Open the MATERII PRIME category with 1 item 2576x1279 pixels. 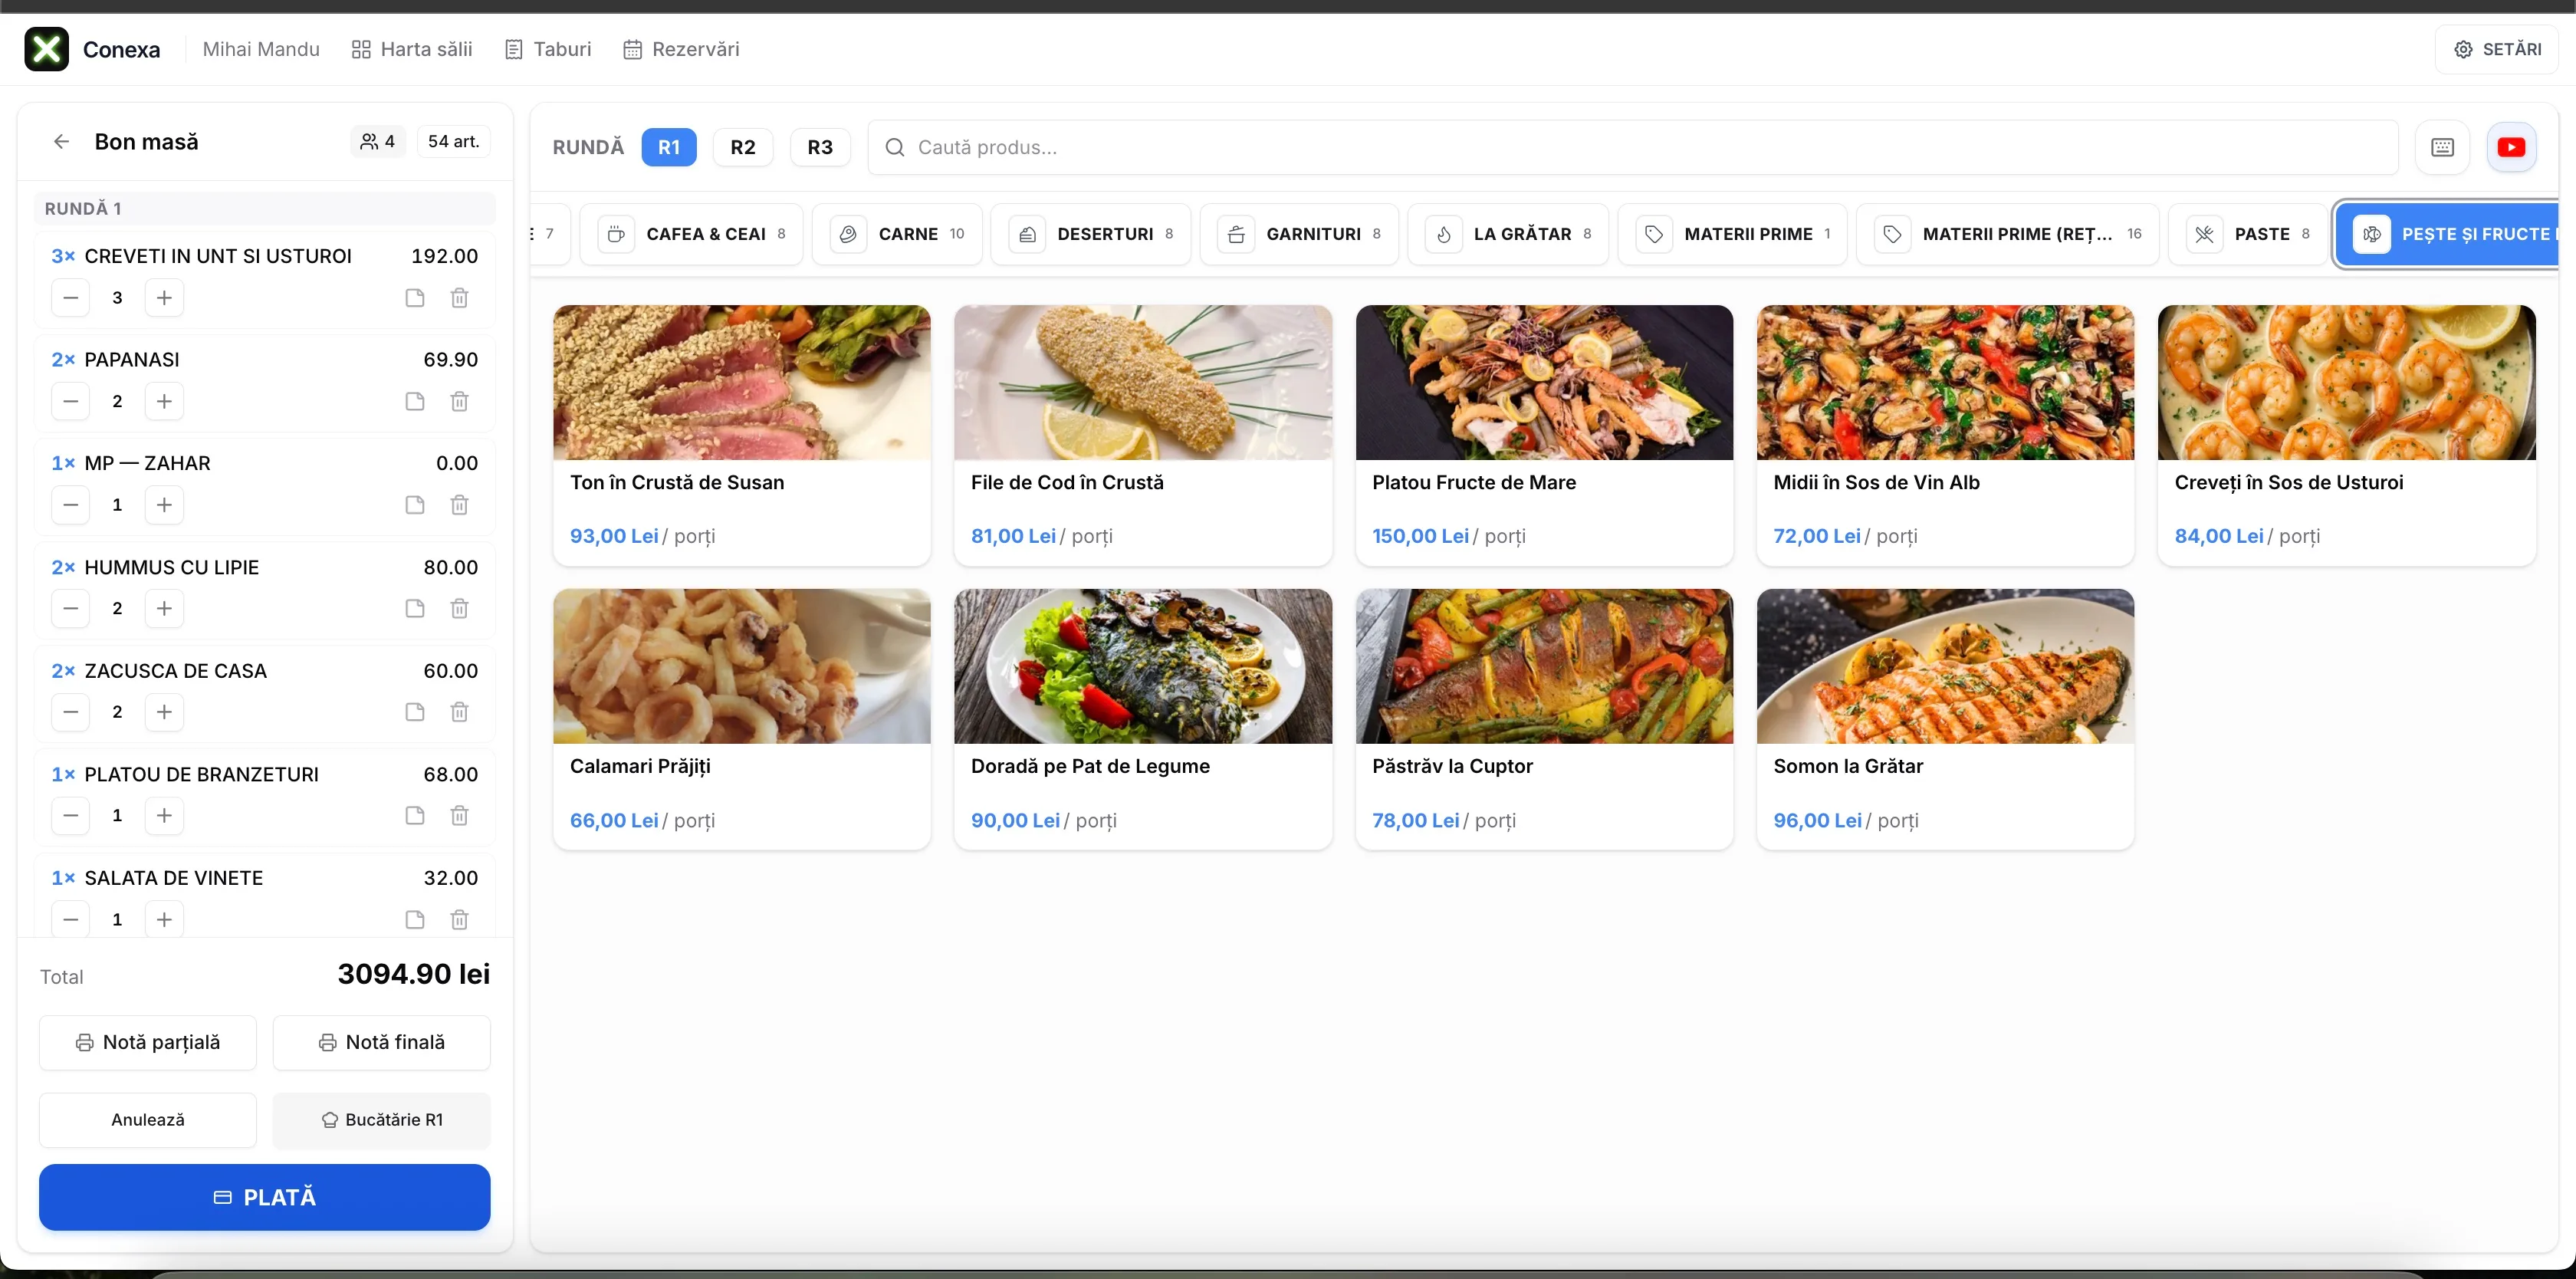[x=1732, y=234]
